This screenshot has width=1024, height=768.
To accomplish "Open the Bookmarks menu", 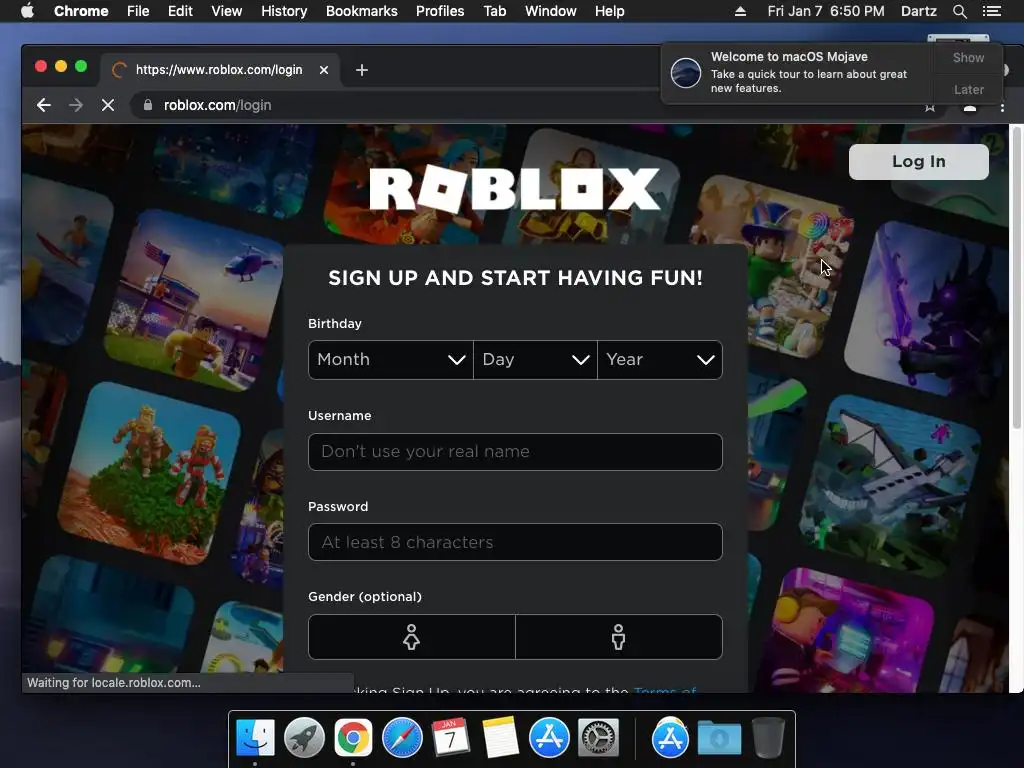I will (362, 11).
